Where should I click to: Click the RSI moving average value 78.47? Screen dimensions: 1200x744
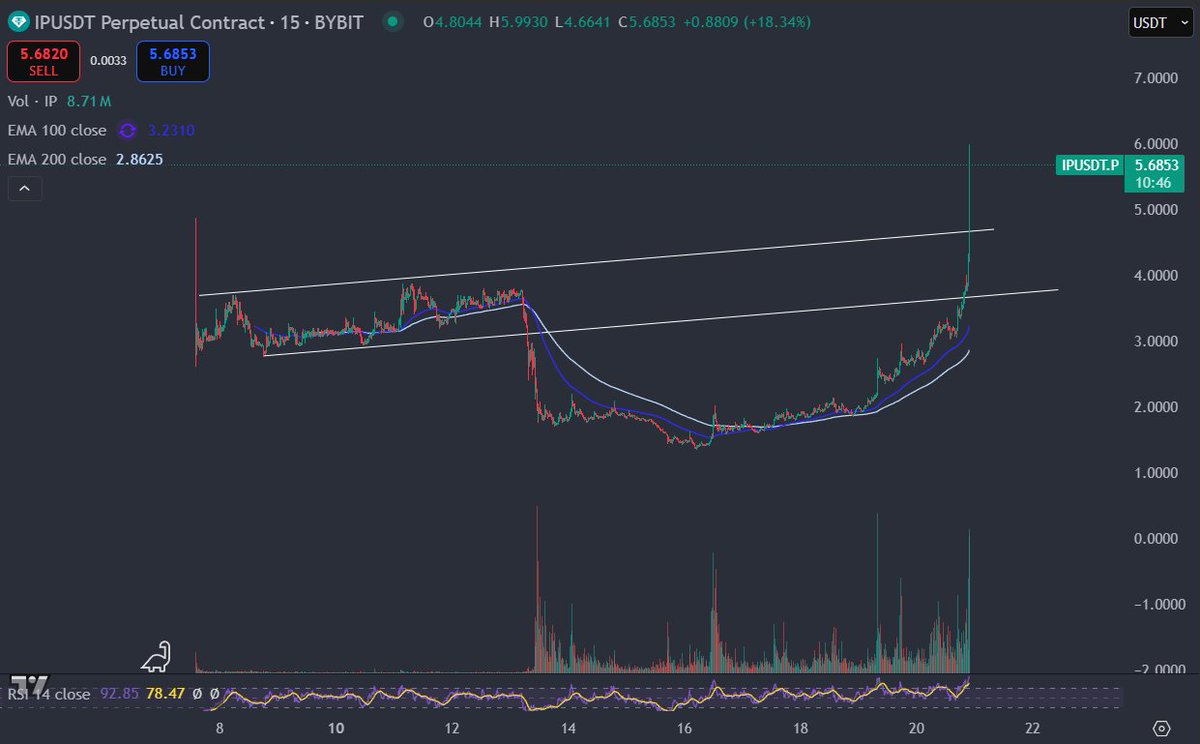(x=164, y=694)
